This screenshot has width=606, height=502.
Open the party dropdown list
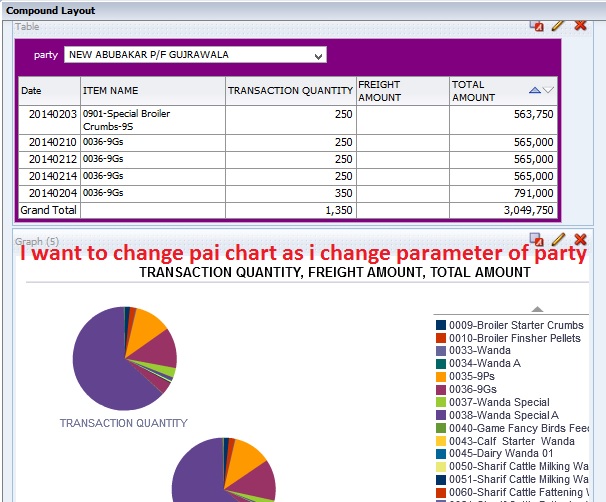pos(318,56)
